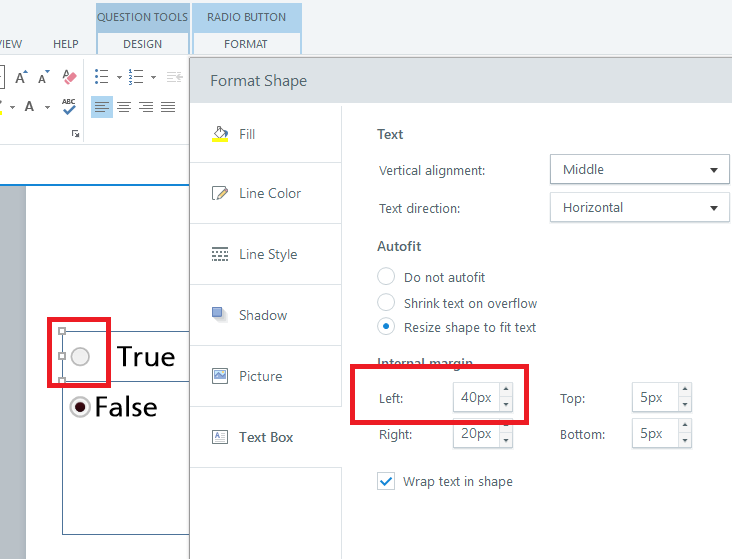Screen dimensions: 732x559
Task: Click the True answer text
Action: (x=146, y=357)
